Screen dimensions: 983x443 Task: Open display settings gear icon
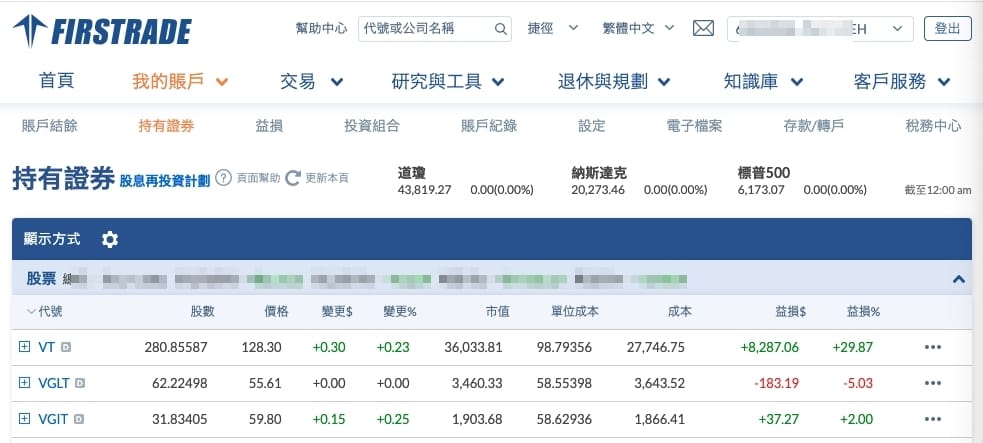click(110, 239)
